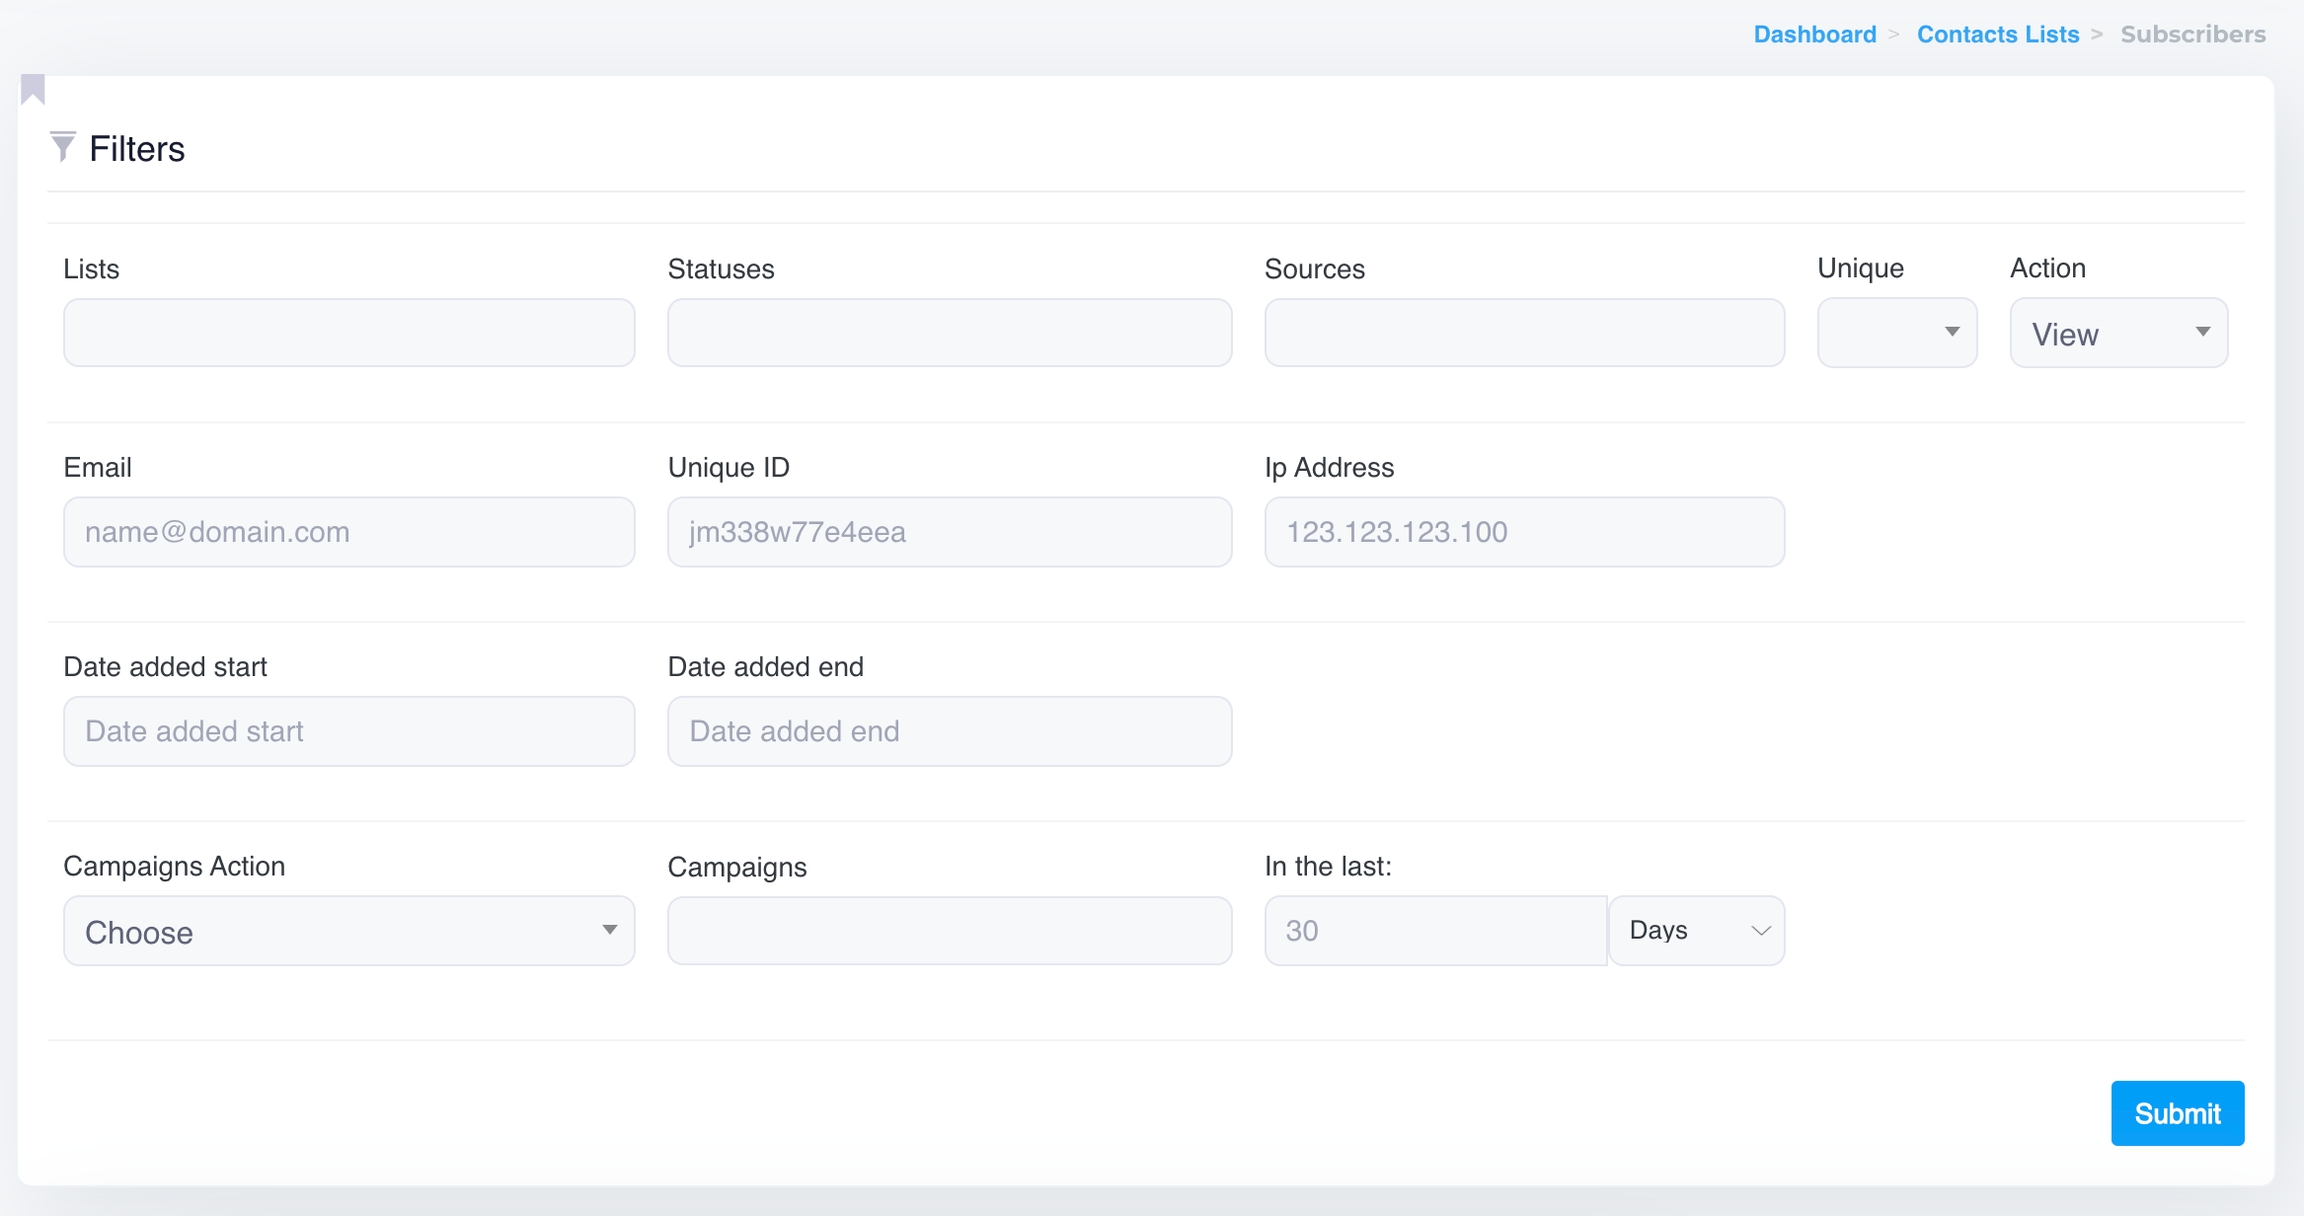Go to Dashboard via breadcrumb

pos(1814,34)
